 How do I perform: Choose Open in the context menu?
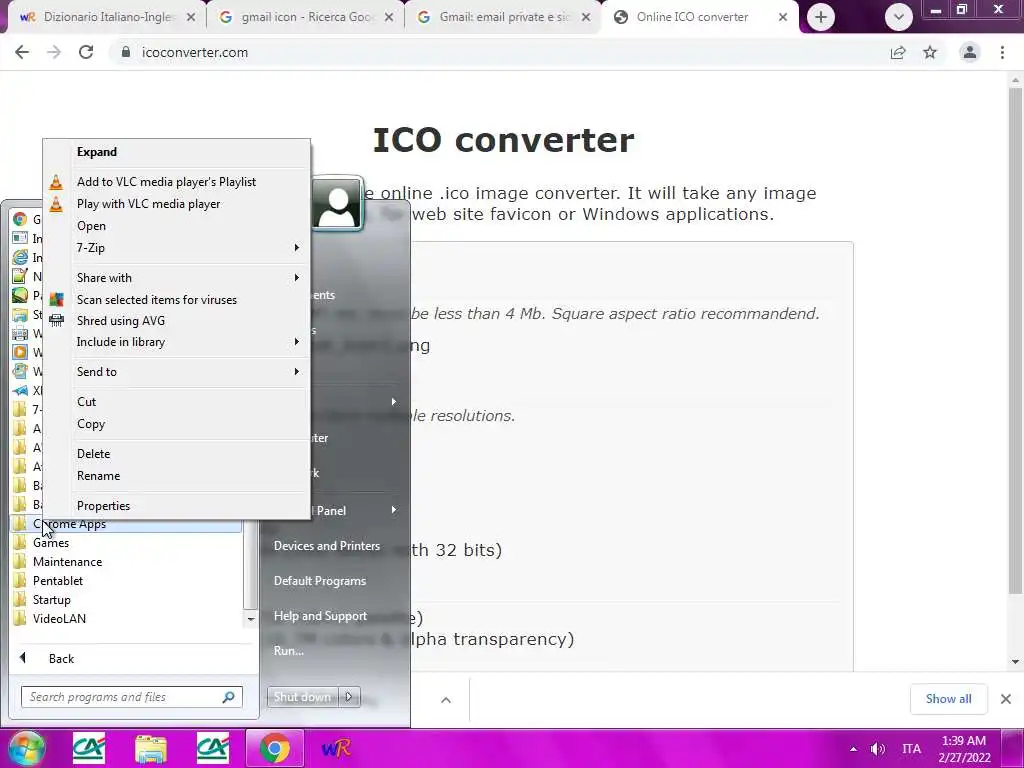(91, 226)
